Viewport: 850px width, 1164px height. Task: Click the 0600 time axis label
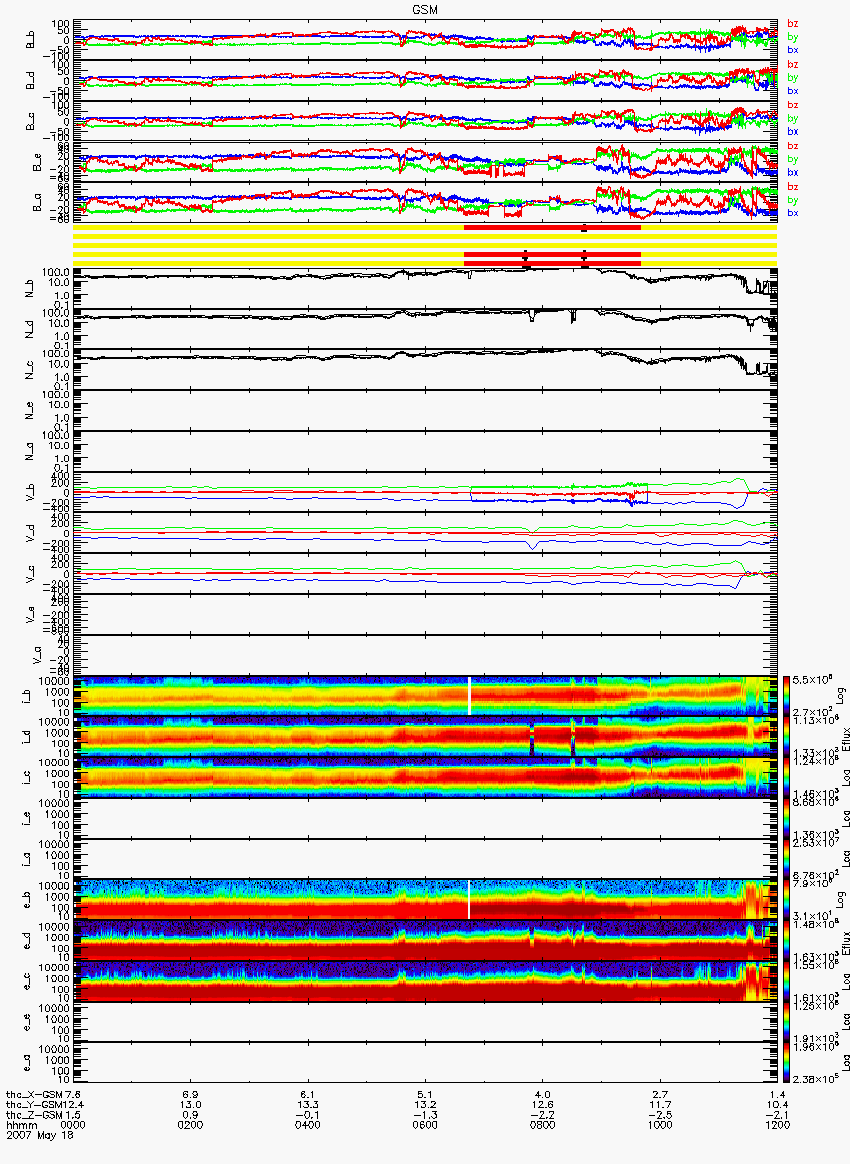[425, 1125]
